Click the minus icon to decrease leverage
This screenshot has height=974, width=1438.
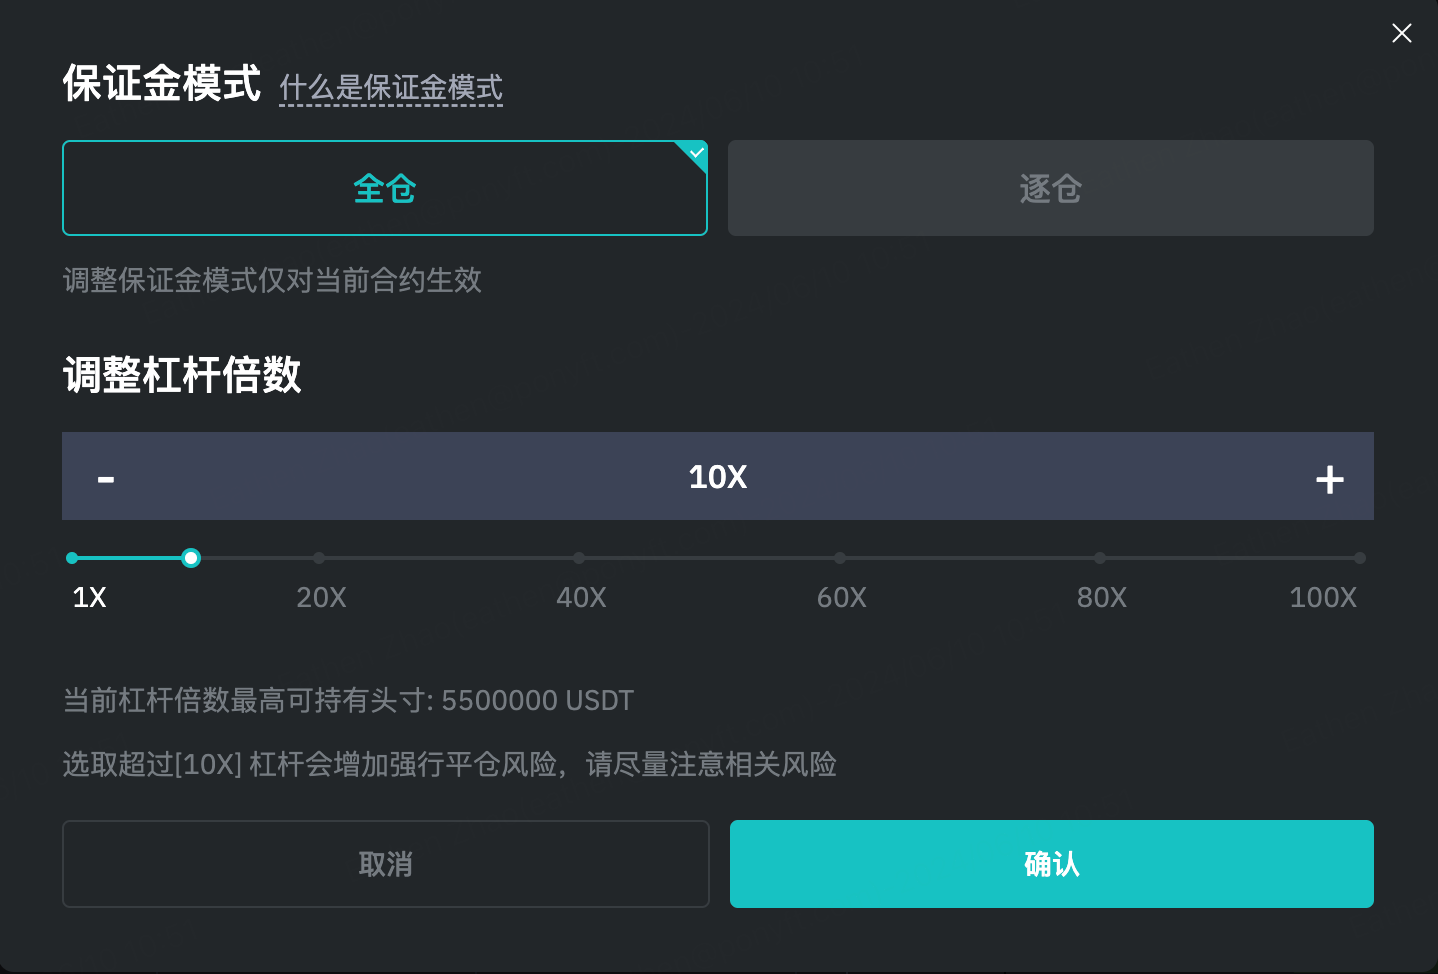tap(105, 478)
